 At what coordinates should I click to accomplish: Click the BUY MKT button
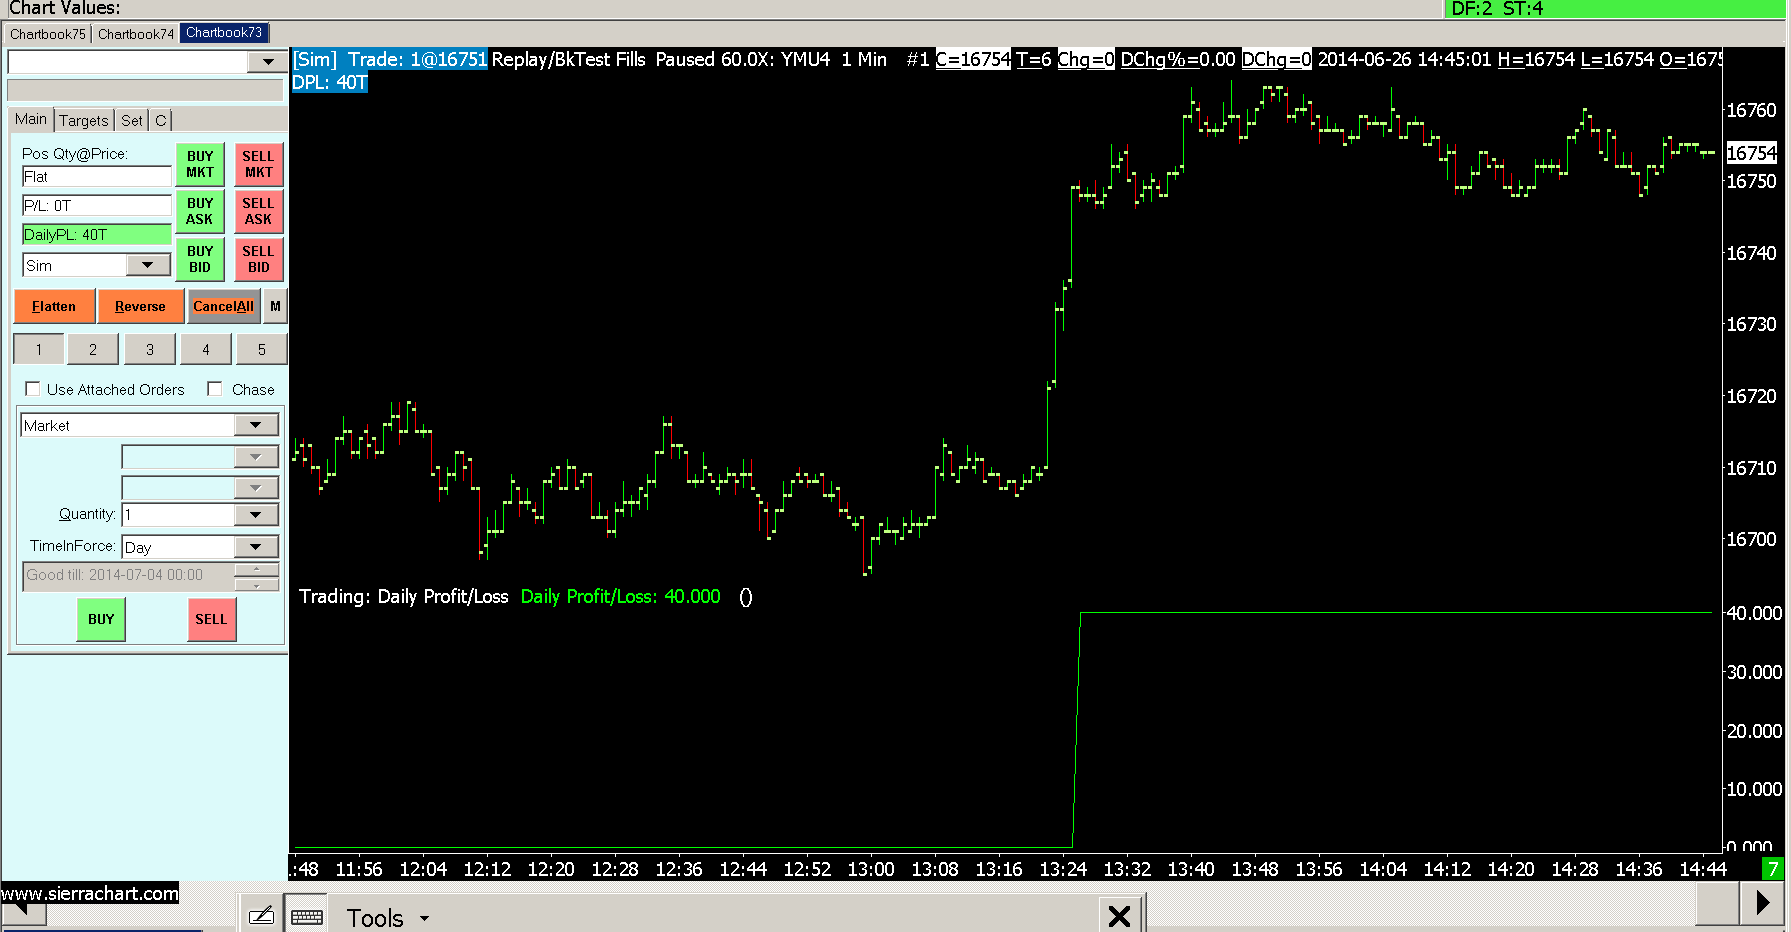tap(200, 164)
